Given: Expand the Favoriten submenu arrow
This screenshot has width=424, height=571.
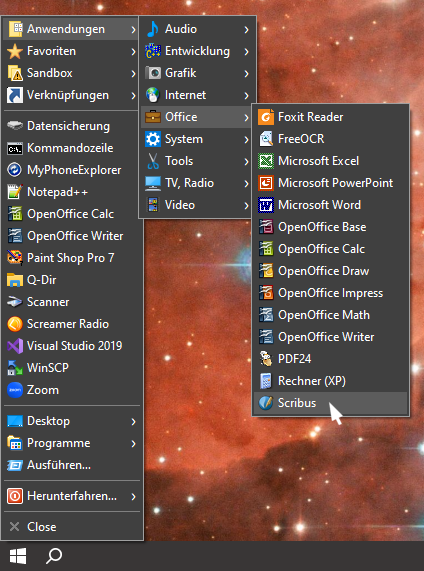Looking at the screenshot, I should click(133, 52).
